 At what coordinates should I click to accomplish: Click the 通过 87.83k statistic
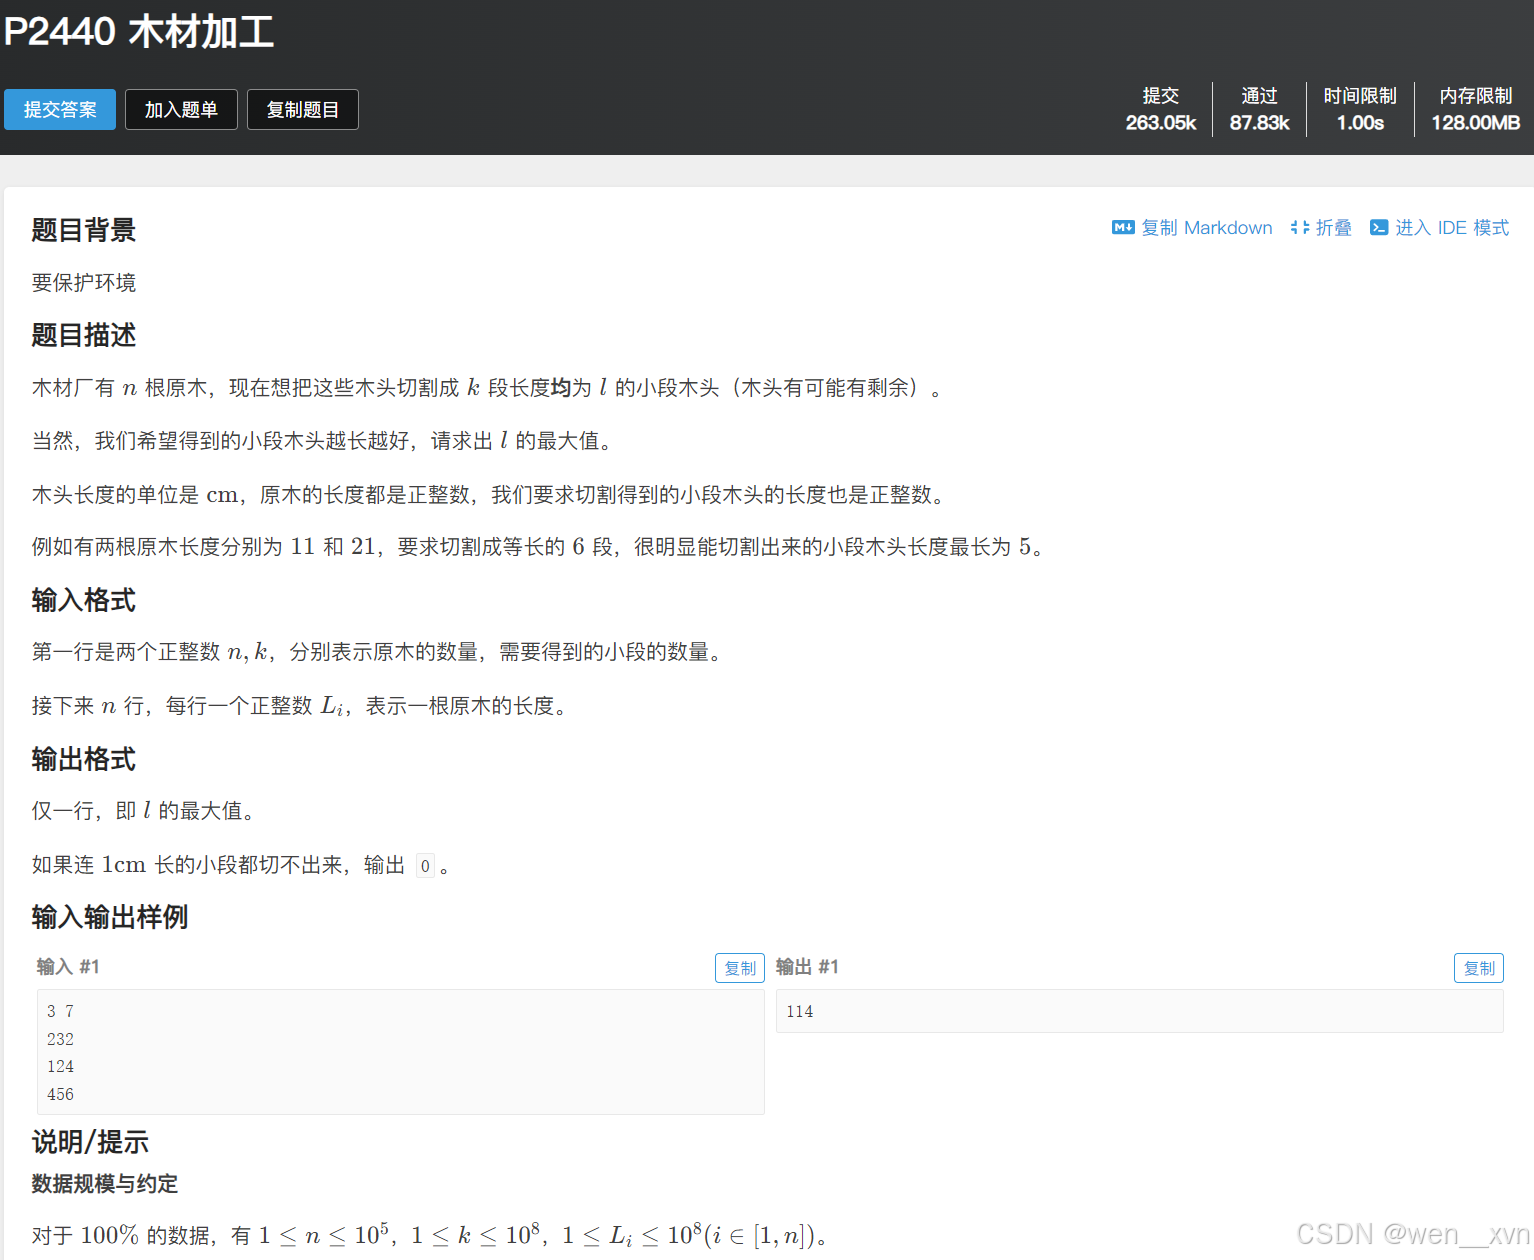point(1259,109)
